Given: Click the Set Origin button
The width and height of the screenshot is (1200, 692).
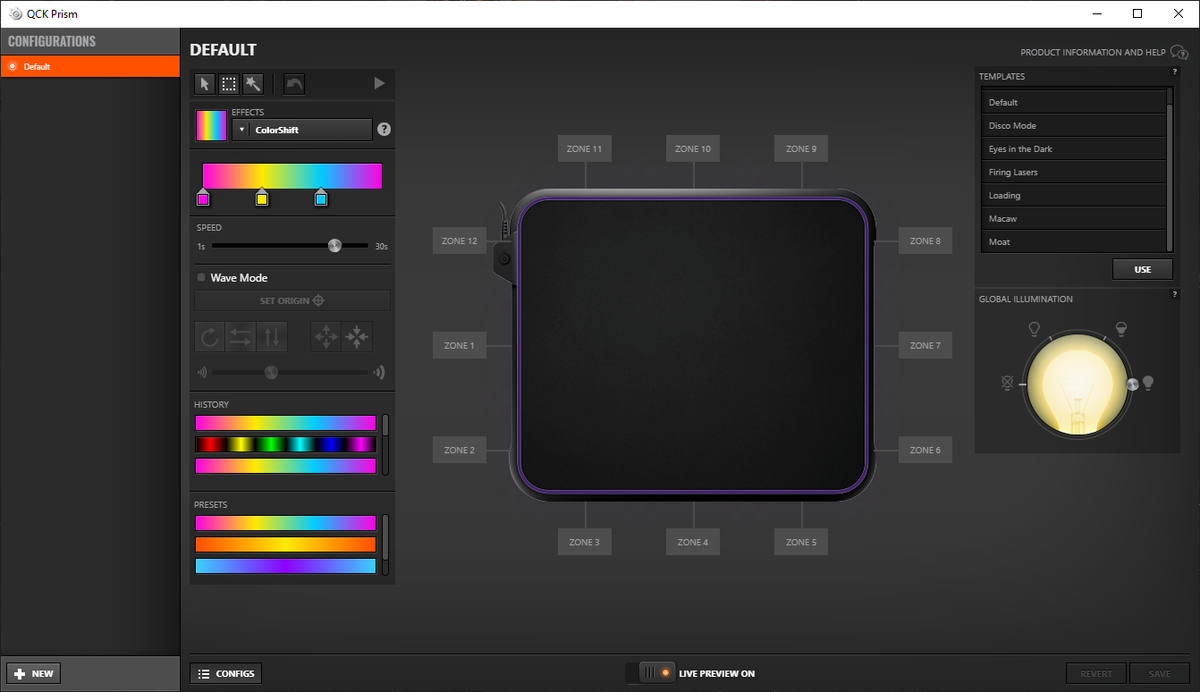Looking at the screenshot, I should click(292, 301).
